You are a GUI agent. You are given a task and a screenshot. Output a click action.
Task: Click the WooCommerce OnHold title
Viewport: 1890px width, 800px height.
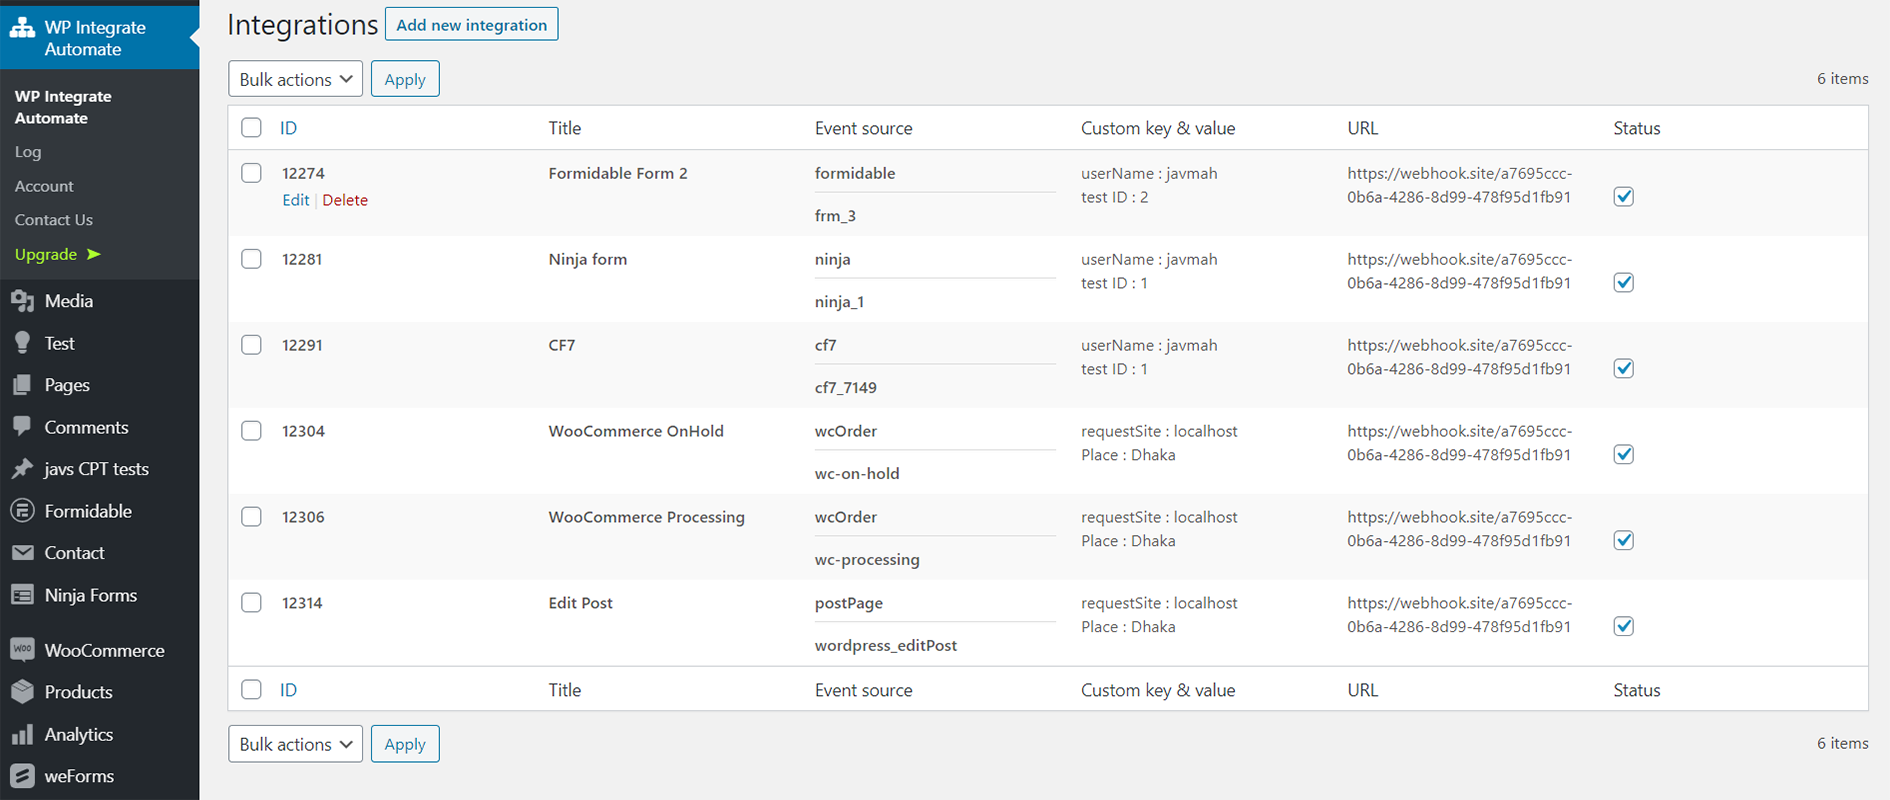point(636,431)
